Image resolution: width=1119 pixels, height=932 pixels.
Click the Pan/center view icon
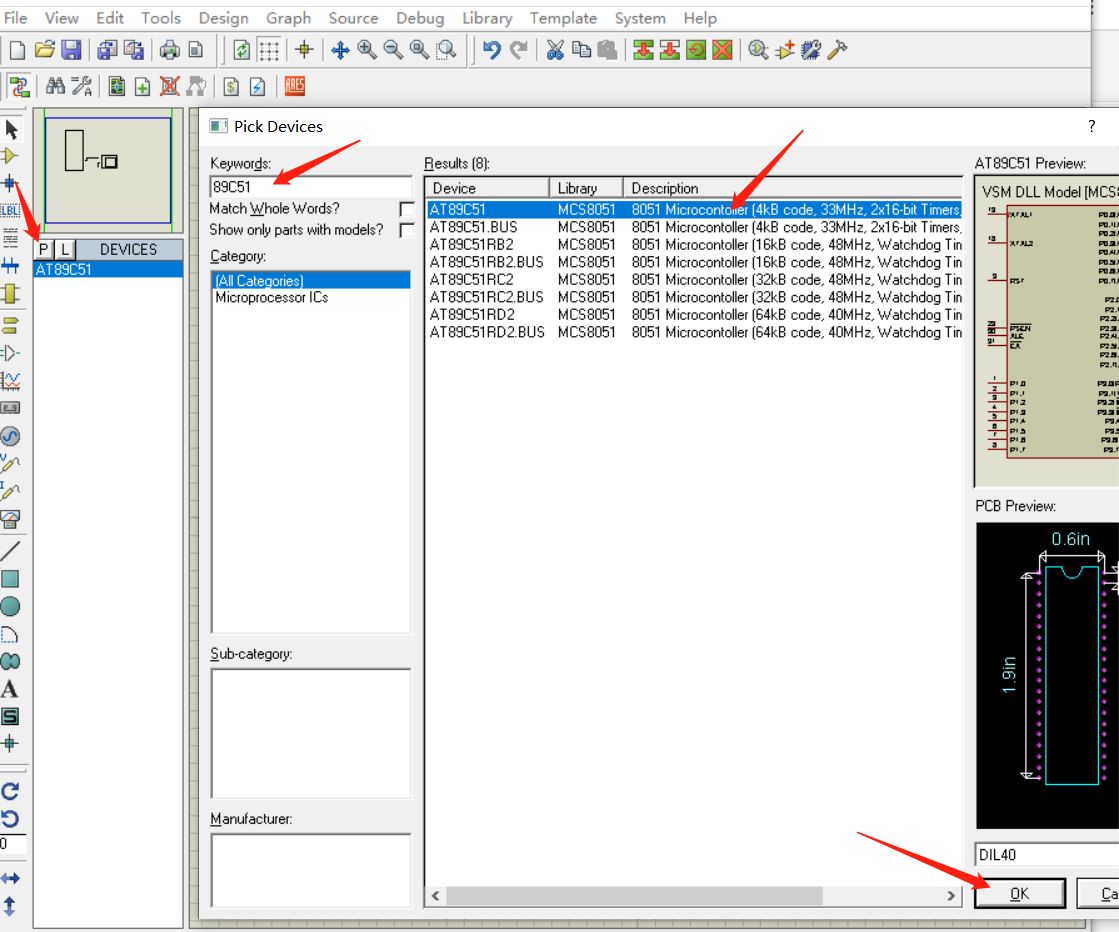tap(340, 50)
